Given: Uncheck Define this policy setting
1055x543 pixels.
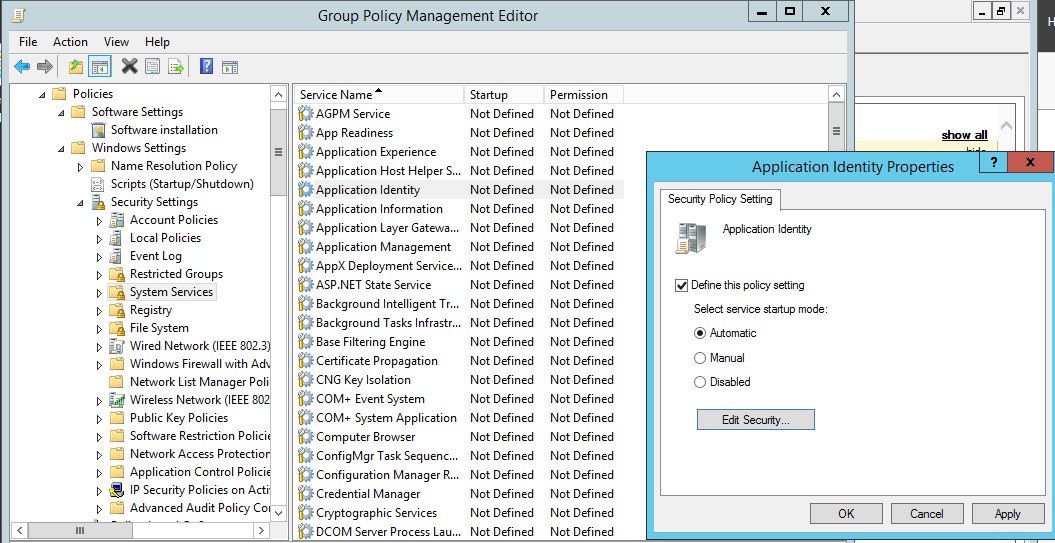Looking at the screenshot, I should [682, 286].
